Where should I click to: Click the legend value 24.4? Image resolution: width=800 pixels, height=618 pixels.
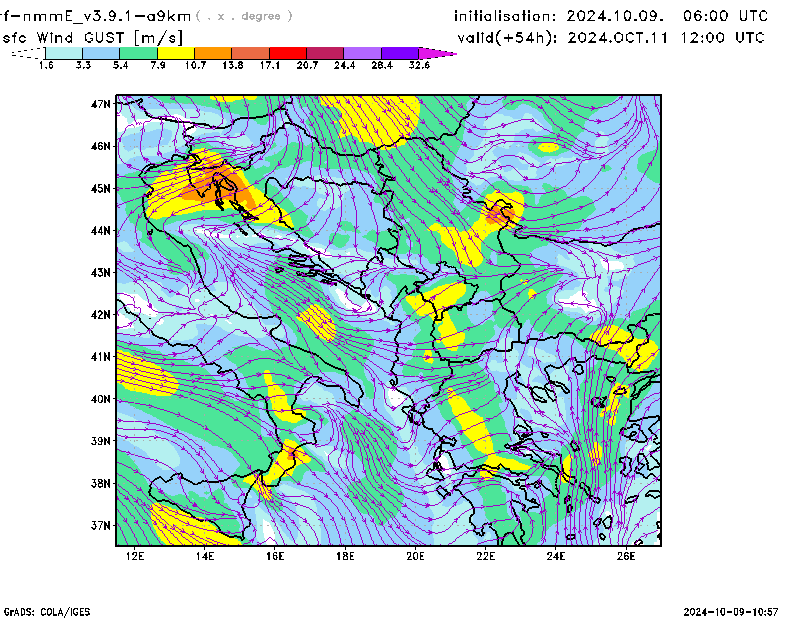click(x=344, y=65)
